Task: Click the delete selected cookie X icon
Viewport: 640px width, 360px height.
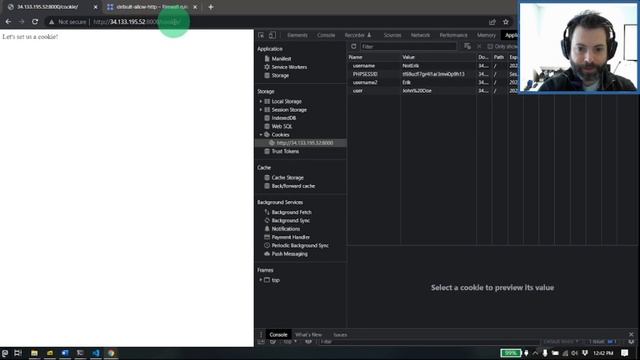Action: click(479, 47)
